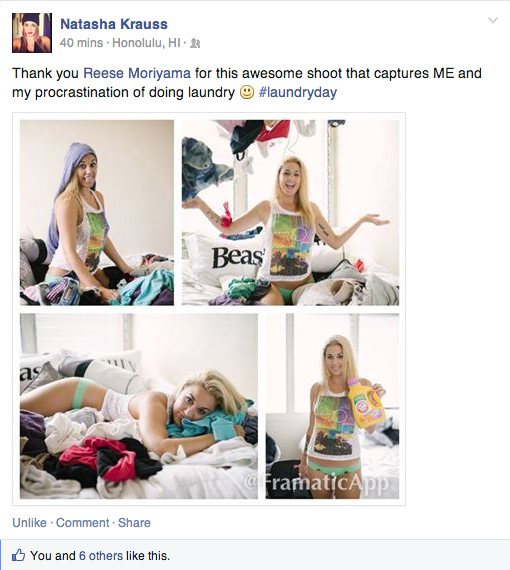This screenshot has width=510, height=570.
Task: Open Natasha Krauss's profile picture
Action: coord(32,33)
